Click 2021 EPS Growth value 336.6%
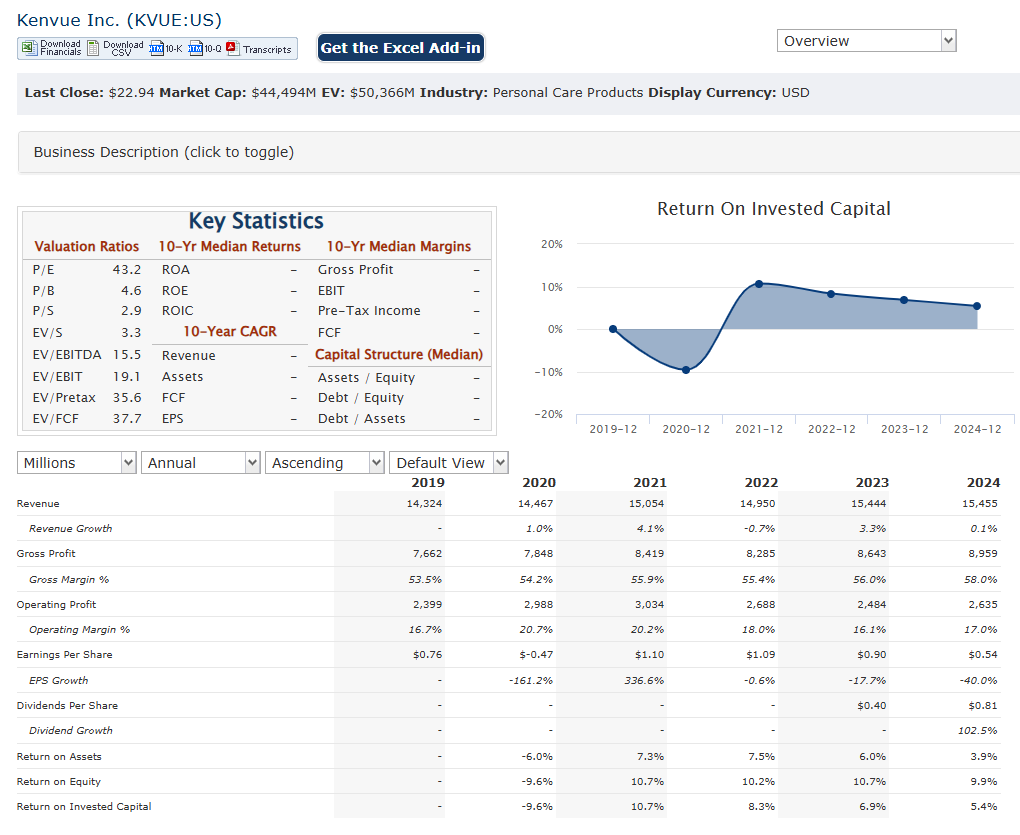This screenshot has height=835, width=1020. click(x=642, y=680)
